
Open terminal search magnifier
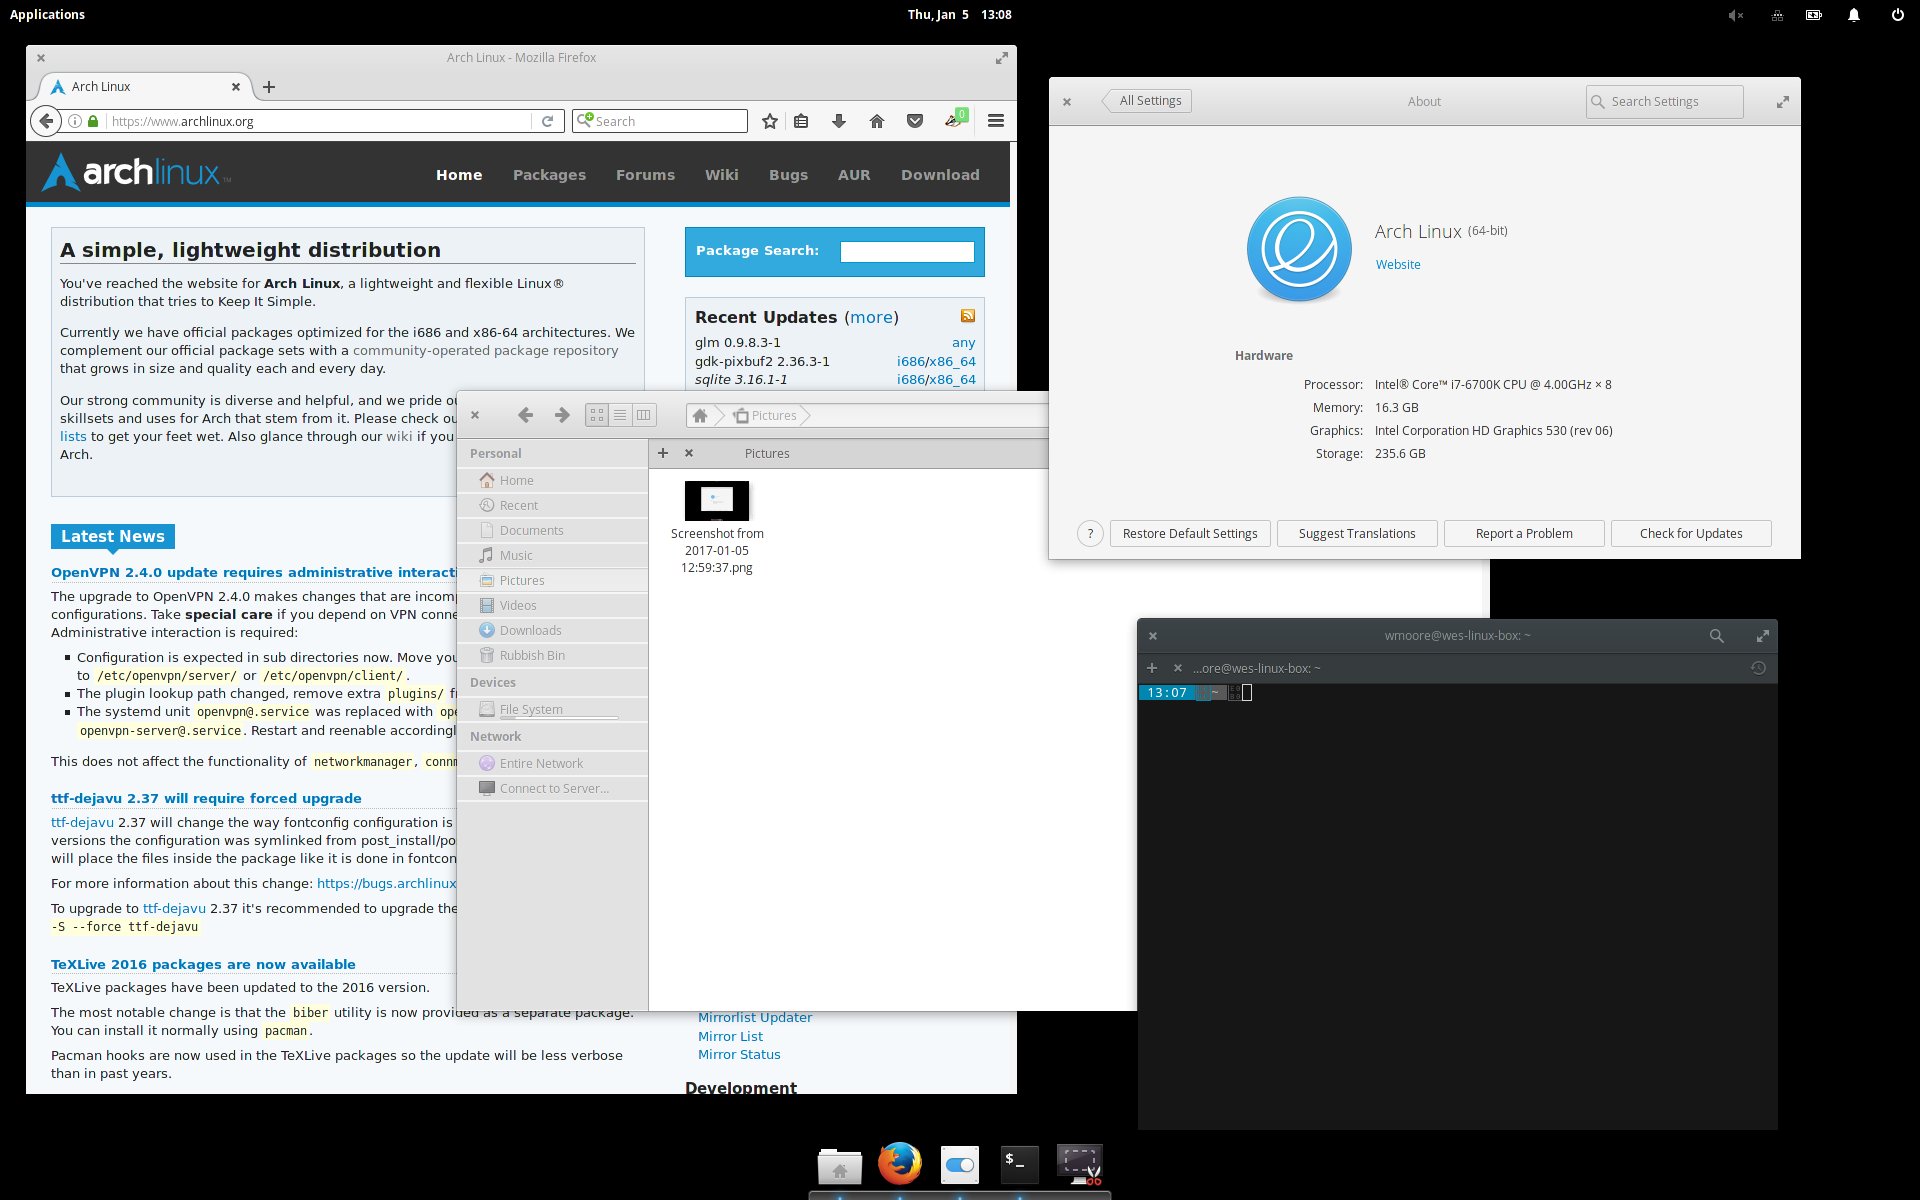pos(1717,636)
